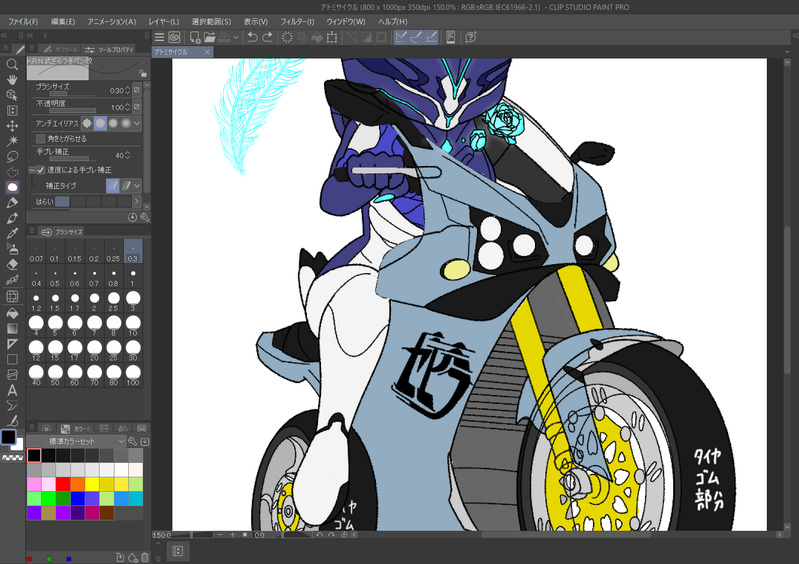799x564 pixels.
Task: Click the Scale/Rotate transform icon
Action: point(332,37)
